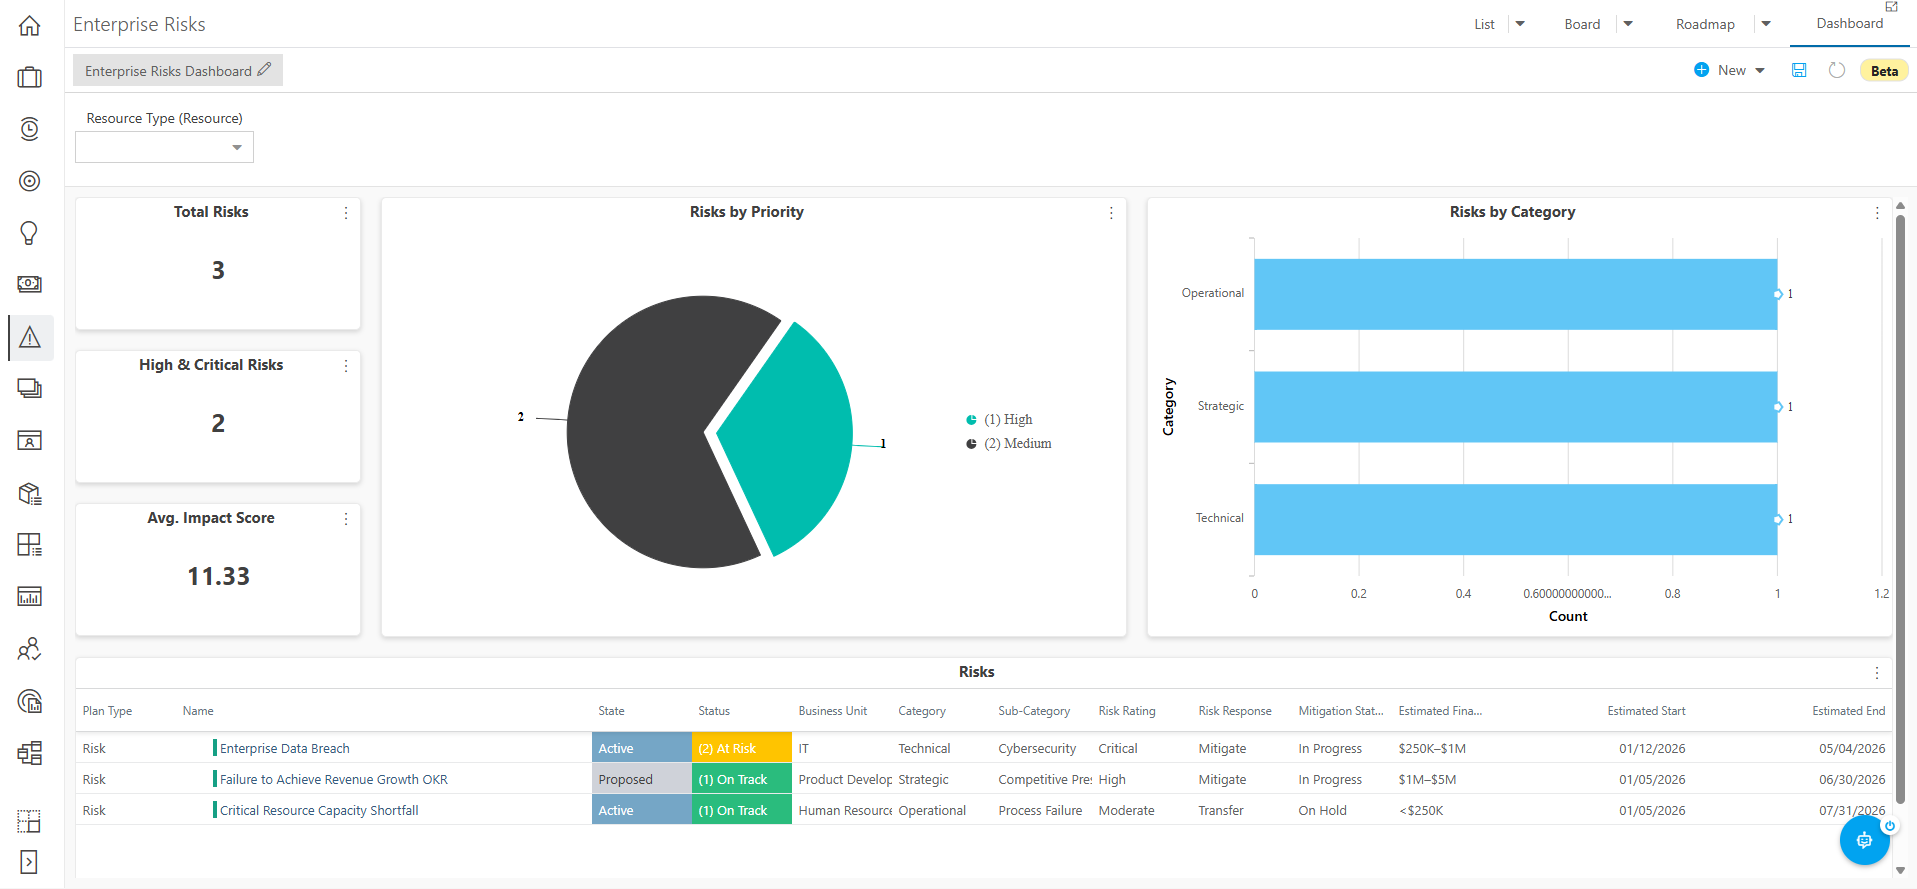1917x889 pixels.
Task: Open the portfolio briefcase sidebar icon
Action: point(30,77)
